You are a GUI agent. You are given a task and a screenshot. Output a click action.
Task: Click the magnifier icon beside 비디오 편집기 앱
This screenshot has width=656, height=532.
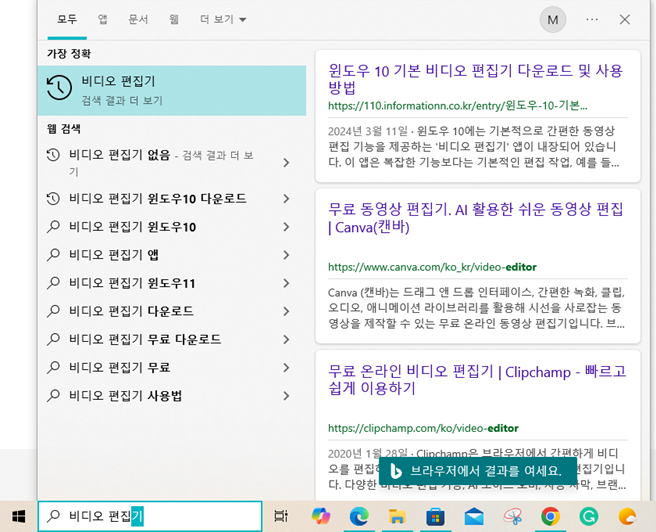click(x=53, y=254)
